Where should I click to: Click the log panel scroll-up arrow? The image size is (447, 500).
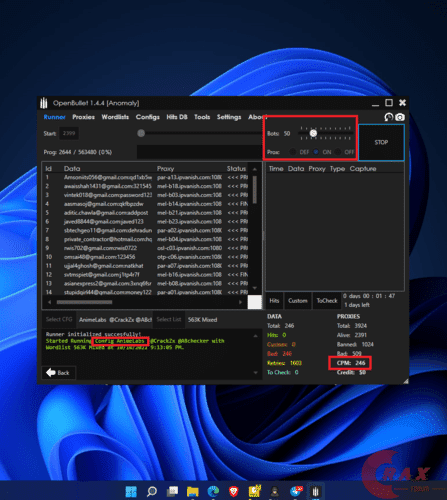point(255,336)
